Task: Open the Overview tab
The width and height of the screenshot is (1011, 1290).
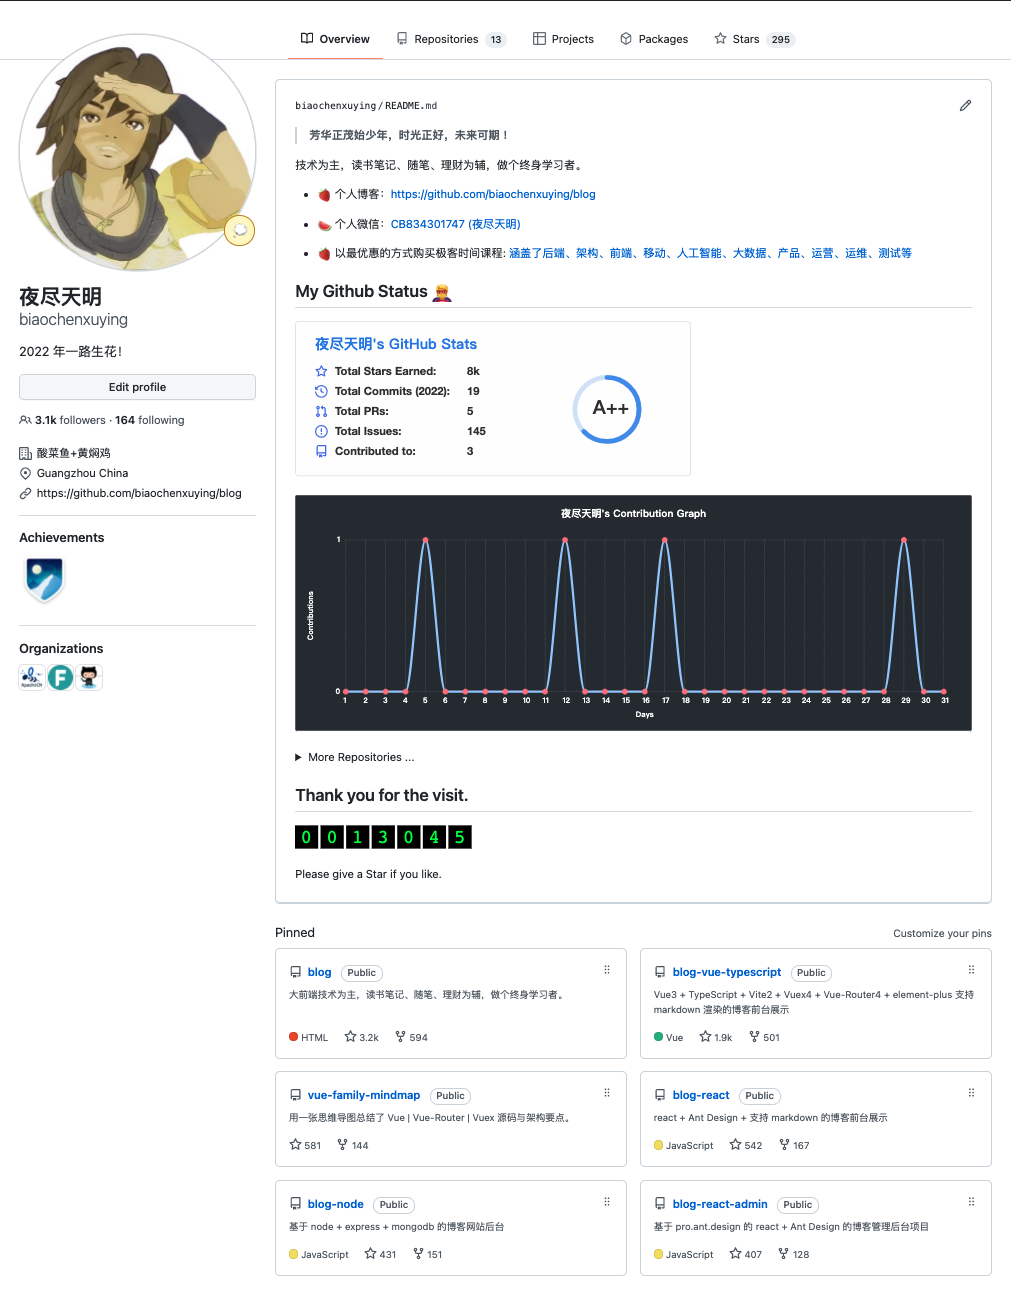Action: click(x=335, y=39)
